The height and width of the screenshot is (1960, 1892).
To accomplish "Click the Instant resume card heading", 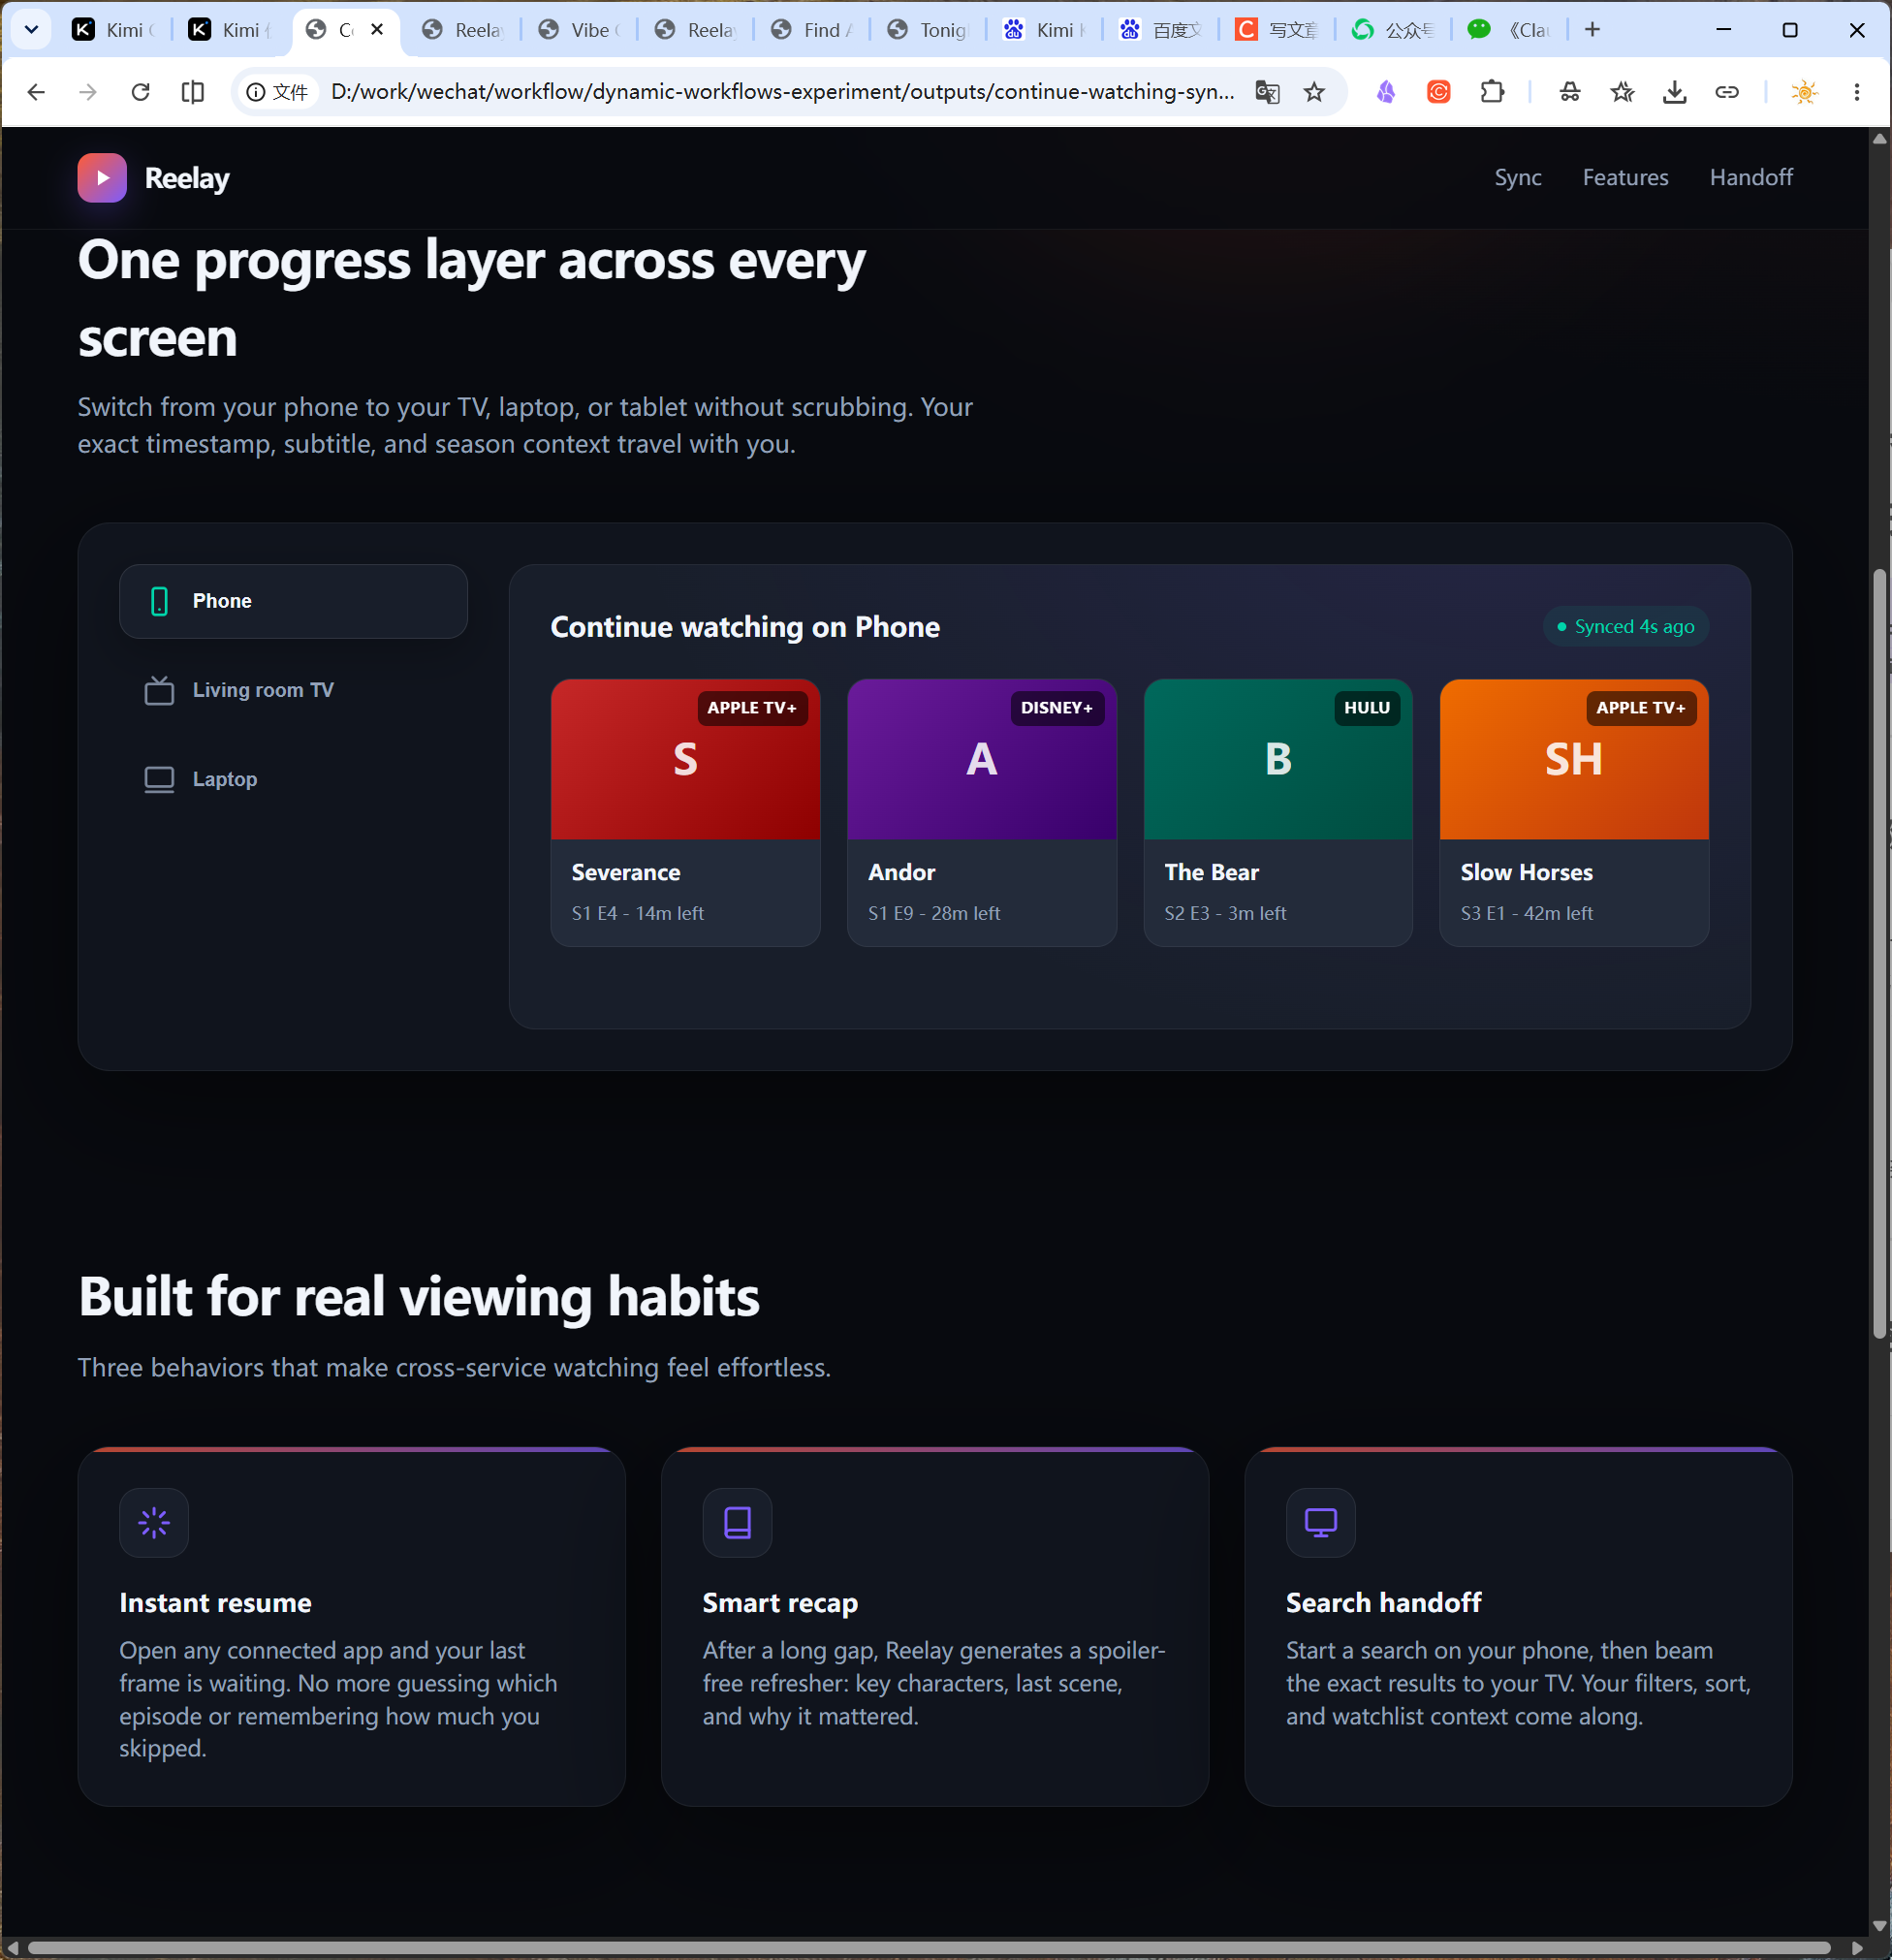I will 216,1602.
